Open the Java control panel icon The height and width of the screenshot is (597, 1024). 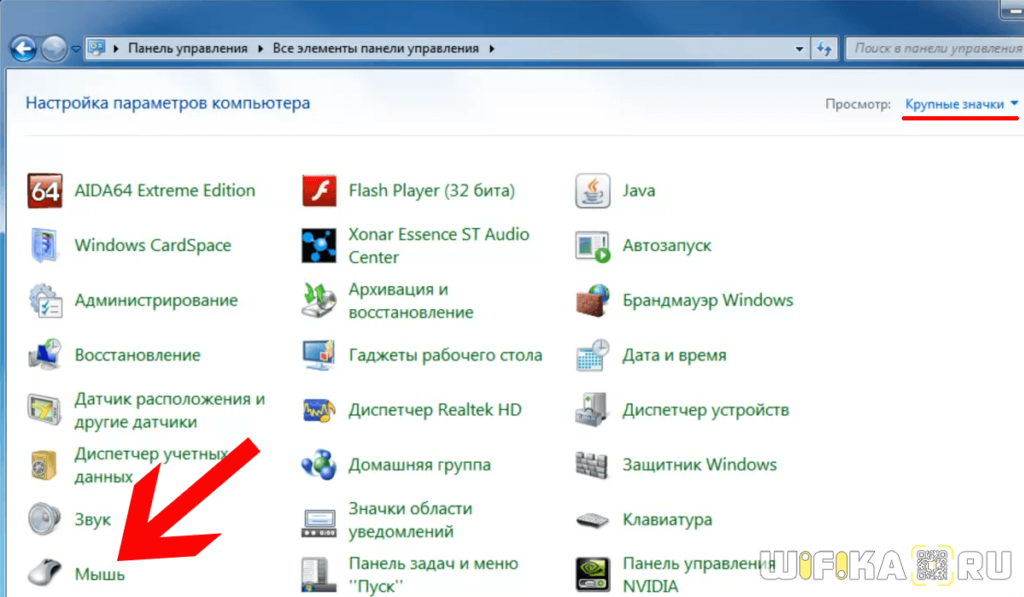(x=593, y=190)
